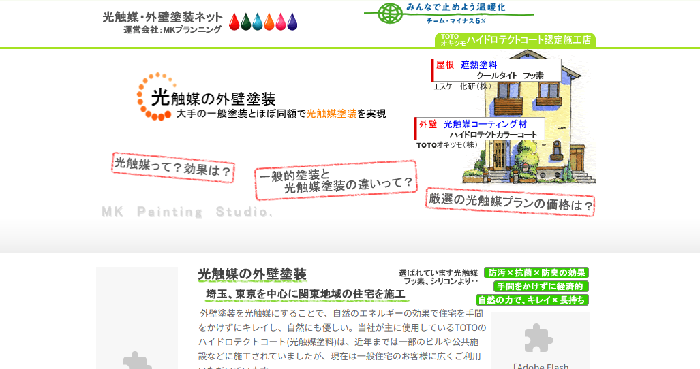Click the 防汚×抗菌×防臭の効果 green tag
700x369 pixels.
tap(536, 273)
